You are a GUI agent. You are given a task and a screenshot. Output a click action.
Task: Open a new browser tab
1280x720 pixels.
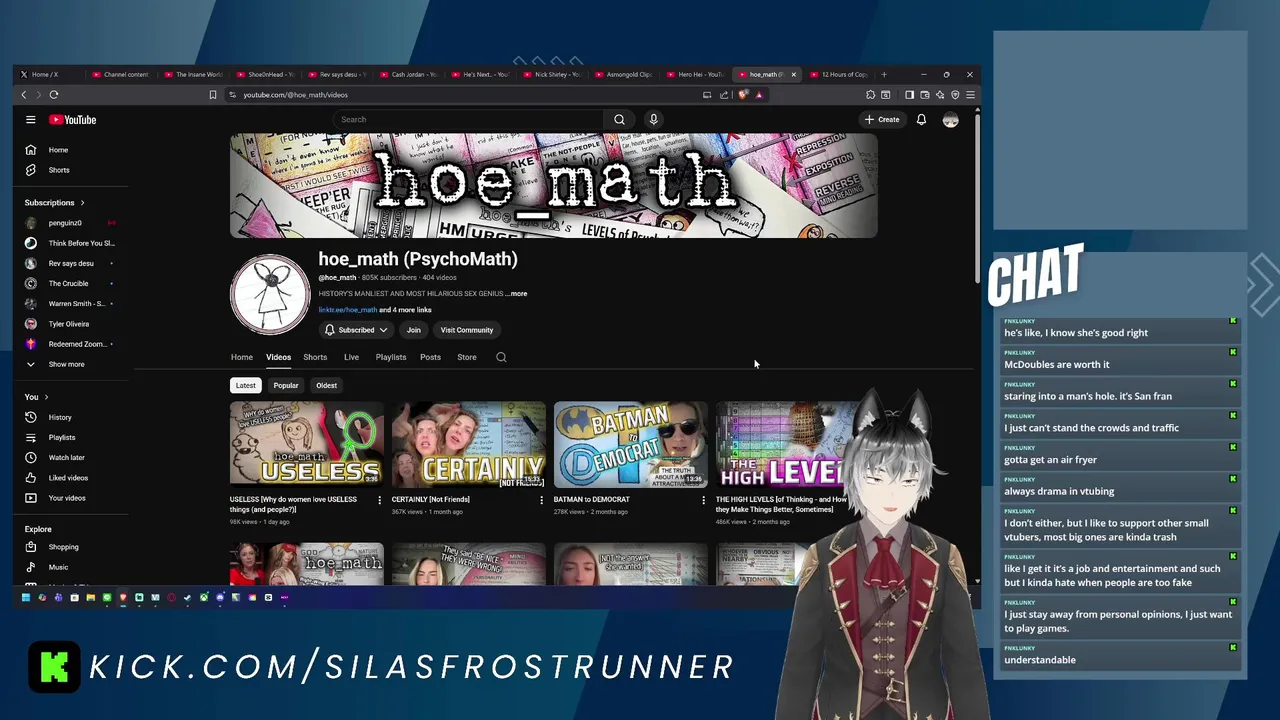point(883,74)
